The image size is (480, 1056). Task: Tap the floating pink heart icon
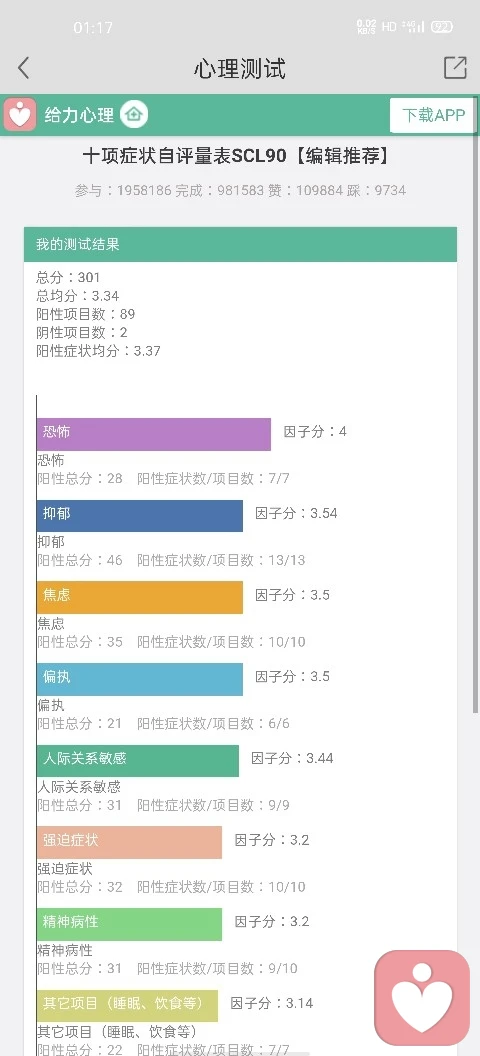(x=422, y=995)
